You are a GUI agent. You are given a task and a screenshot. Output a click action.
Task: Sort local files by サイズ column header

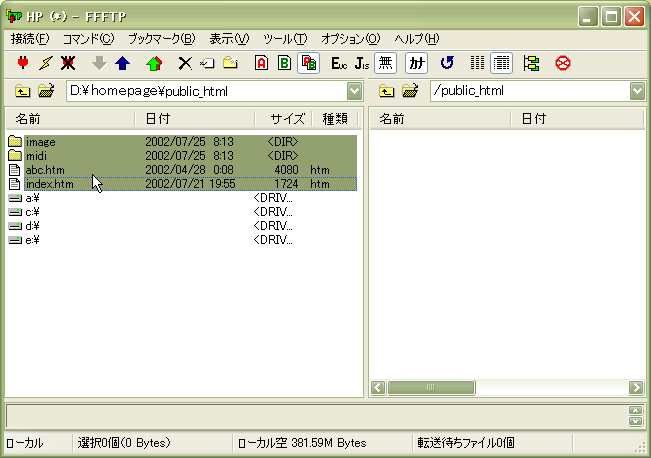[x=286, y=119]
